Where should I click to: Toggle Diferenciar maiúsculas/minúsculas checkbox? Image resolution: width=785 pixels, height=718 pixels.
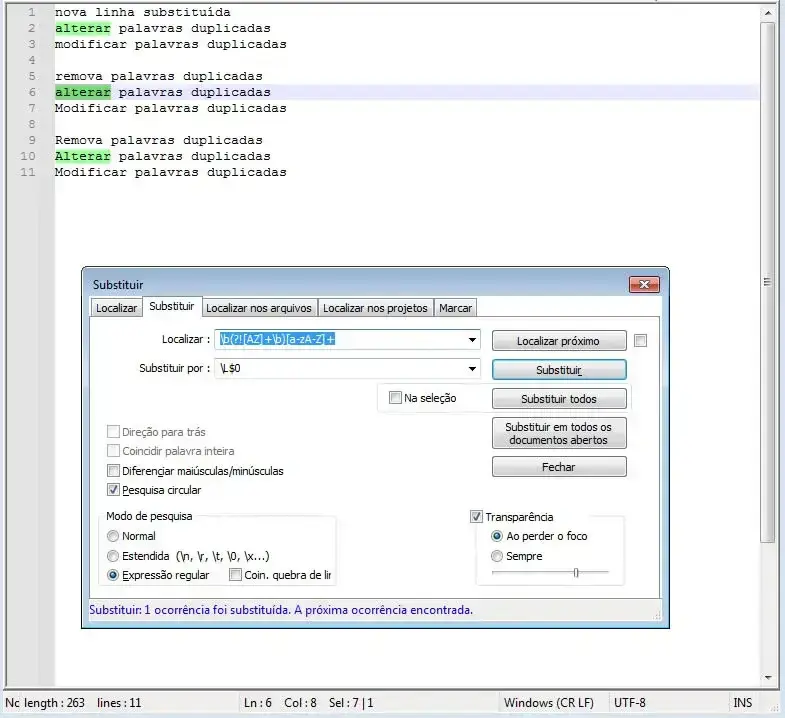tap(113, 471)
